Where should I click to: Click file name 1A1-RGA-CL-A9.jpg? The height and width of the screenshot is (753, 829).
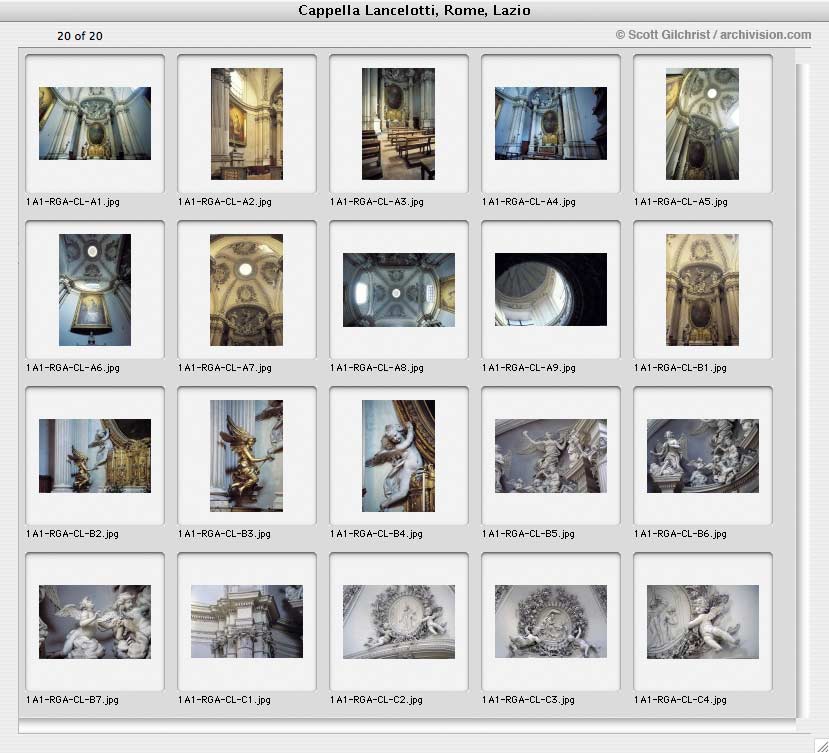529,368
